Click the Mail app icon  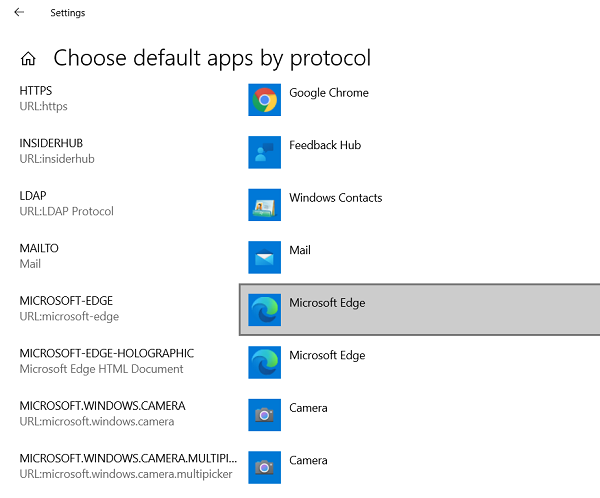[x=265, y=257]
